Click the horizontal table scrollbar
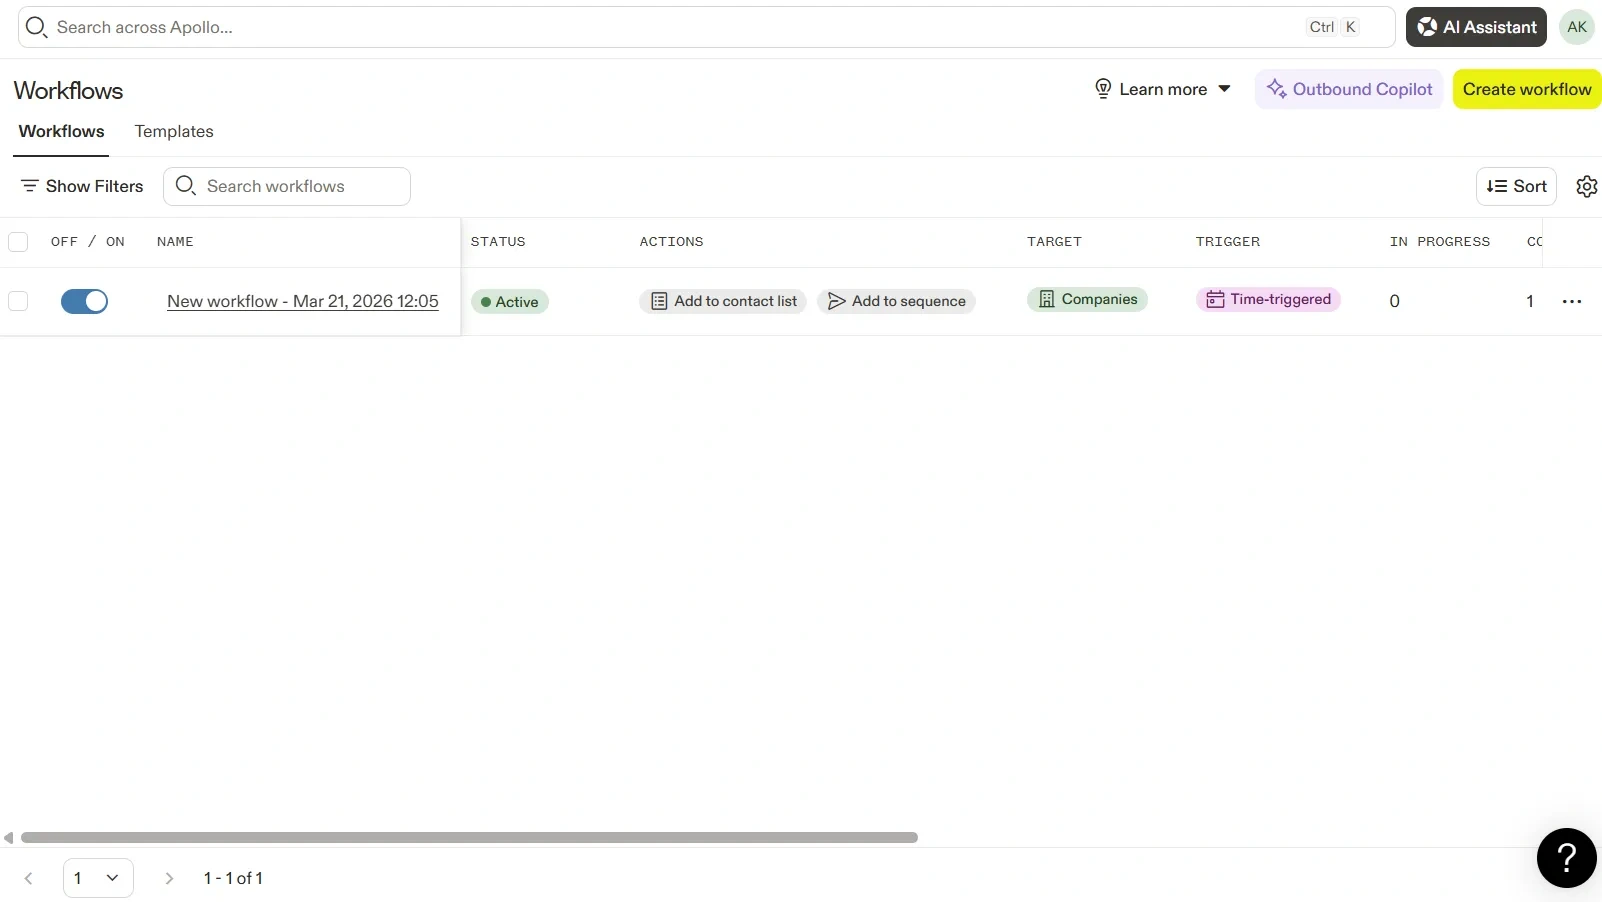The height and width of the screenshot is (902, 1602). [x=469, y=838]
